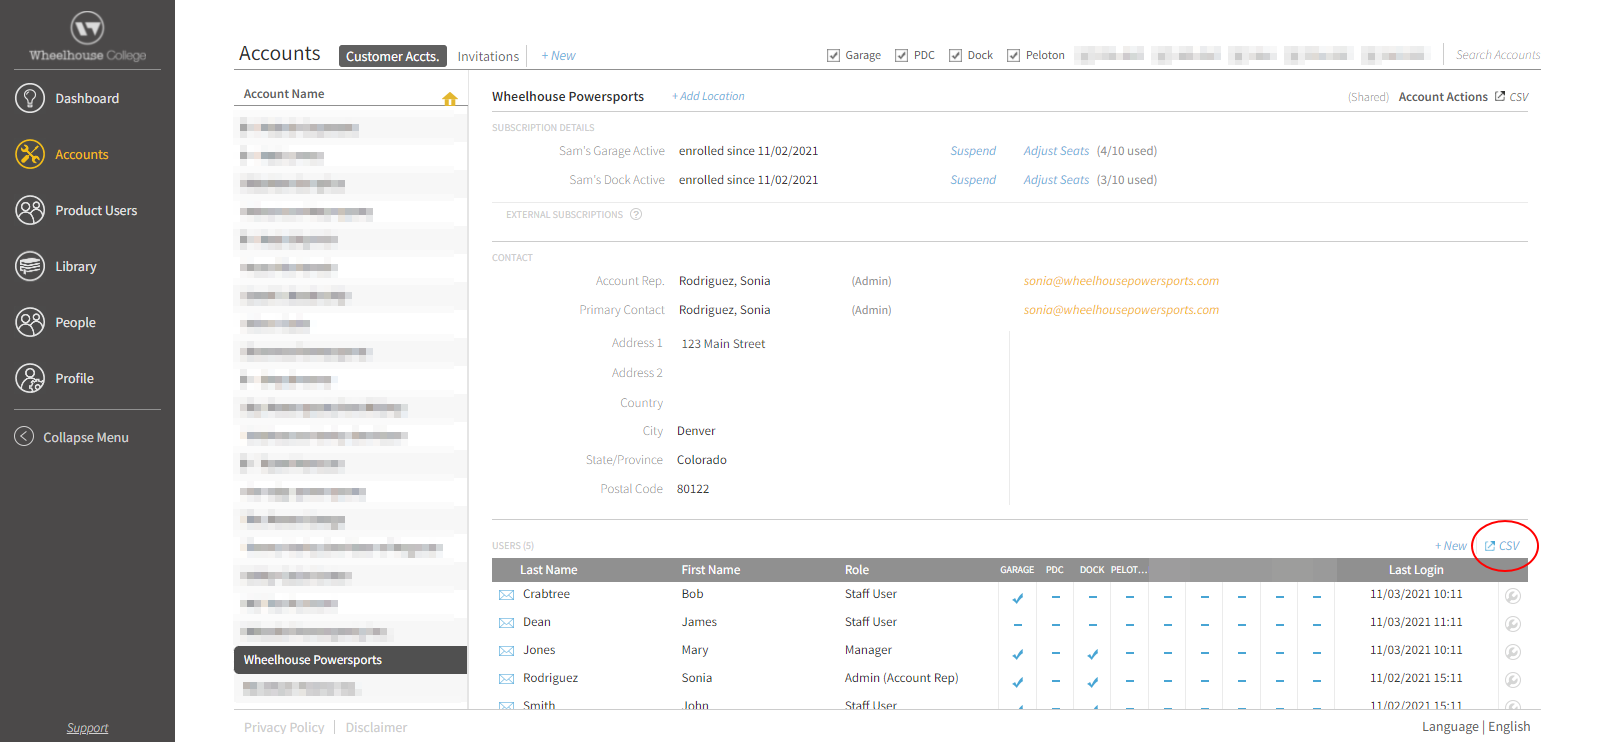Click the home icon above account list

(450, 98)
